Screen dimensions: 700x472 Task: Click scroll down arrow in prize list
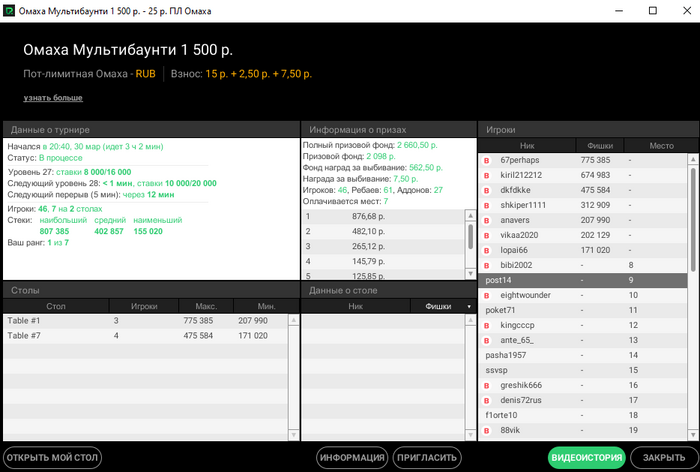click(x=471, y=274)
